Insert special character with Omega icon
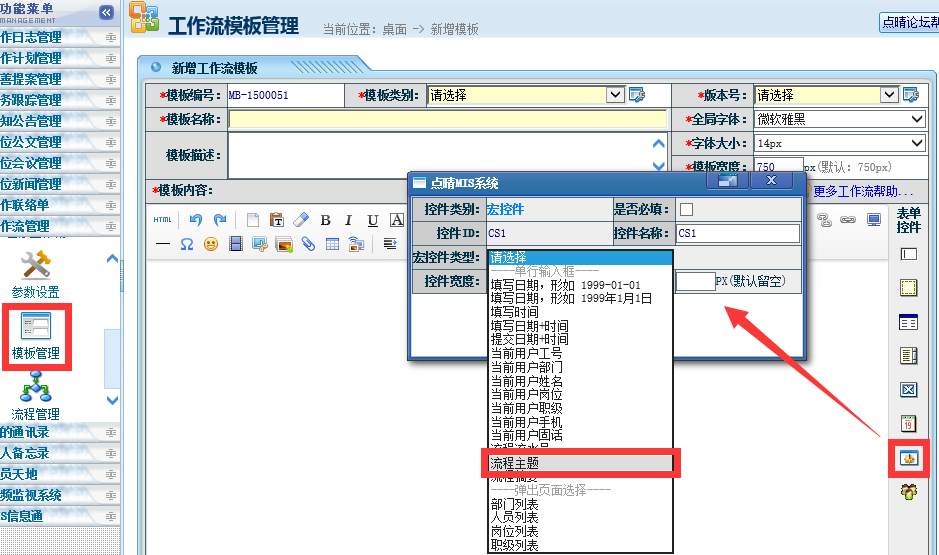Screen dimensions: 939x555 coord(186,243)
